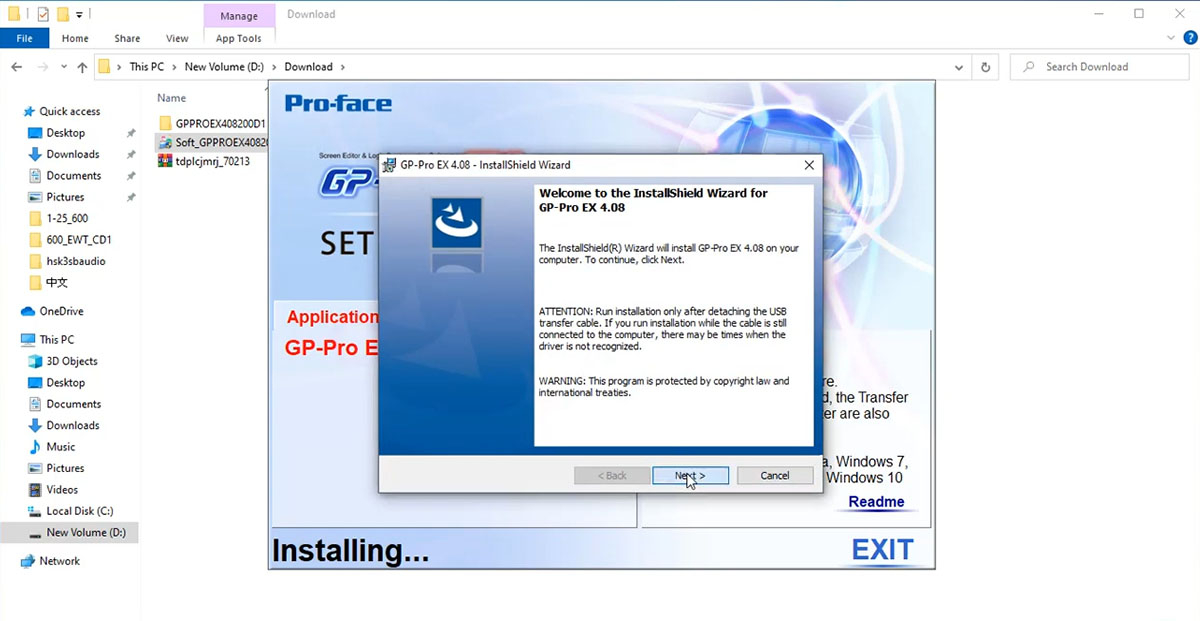
Task: Expand the chevron after Download in the breadcrumb
Action: pos(343,67)
